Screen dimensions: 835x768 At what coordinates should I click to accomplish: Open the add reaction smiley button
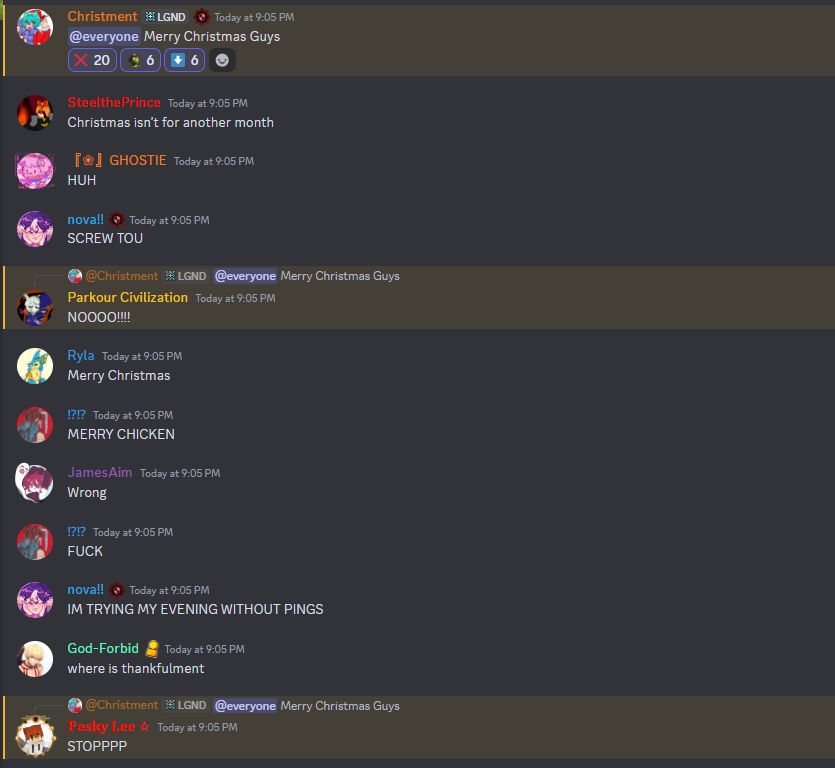222,60
